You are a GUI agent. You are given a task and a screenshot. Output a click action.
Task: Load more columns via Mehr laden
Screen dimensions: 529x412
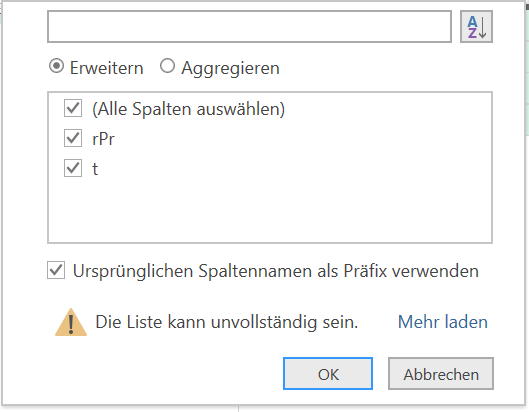(x=443, y=322)
